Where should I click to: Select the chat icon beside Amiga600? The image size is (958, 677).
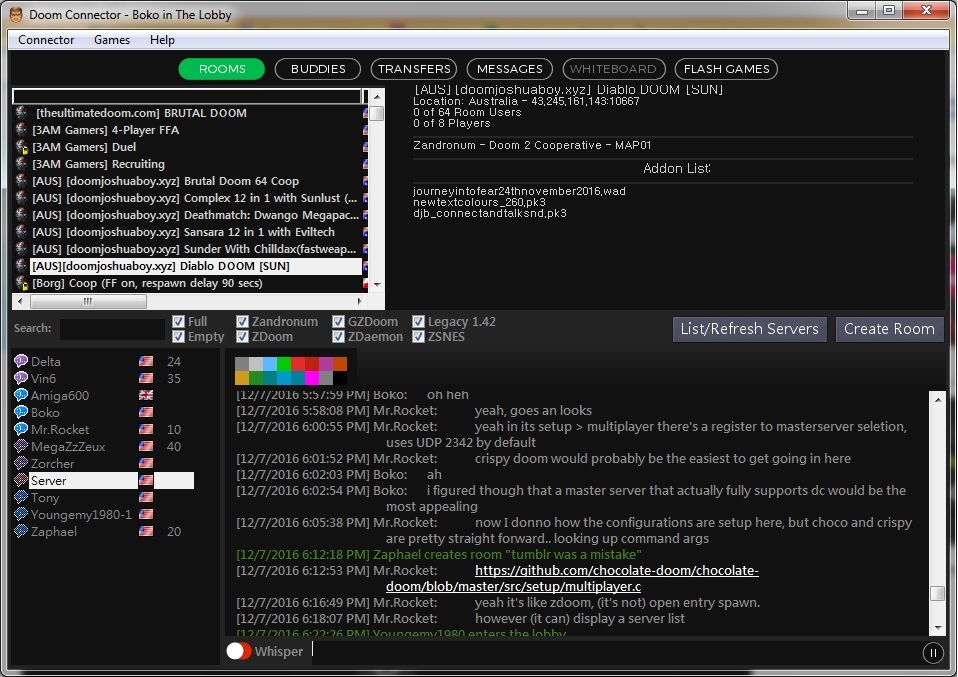[x=21, y=395]
